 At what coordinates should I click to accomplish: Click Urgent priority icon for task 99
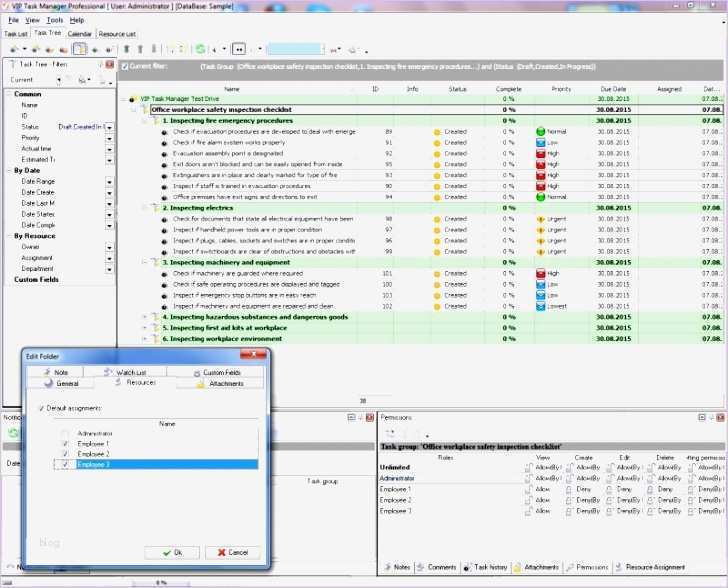pos(540,252)
